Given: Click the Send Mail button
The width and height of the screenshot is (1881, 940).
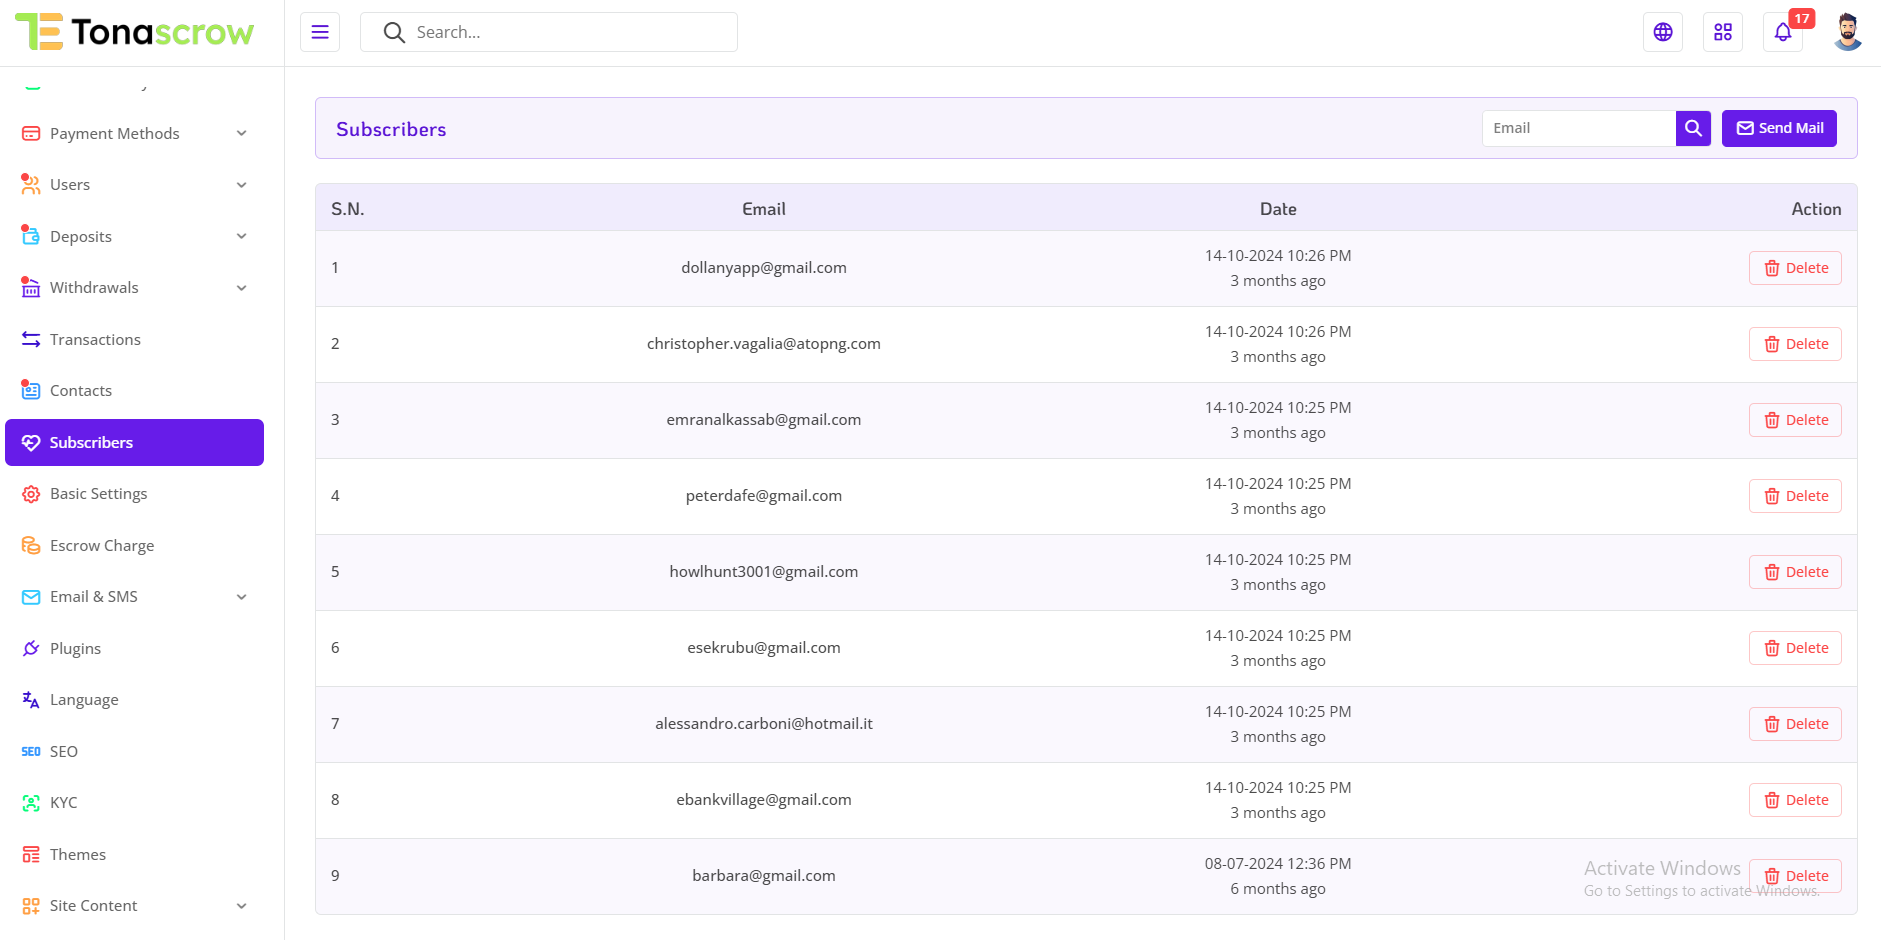Looking at the screenshot, I should coord(1779,128).
